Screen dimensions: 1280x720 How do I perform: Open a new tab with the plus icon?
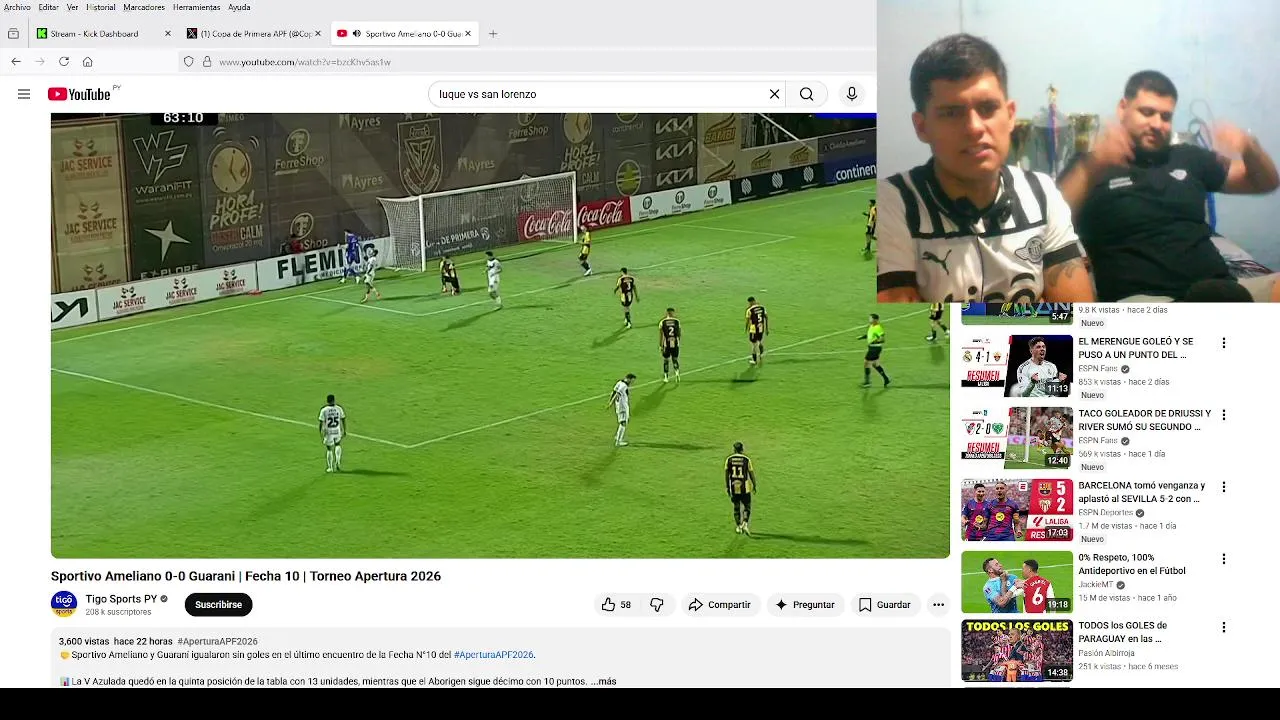click(x=493, y=34)
